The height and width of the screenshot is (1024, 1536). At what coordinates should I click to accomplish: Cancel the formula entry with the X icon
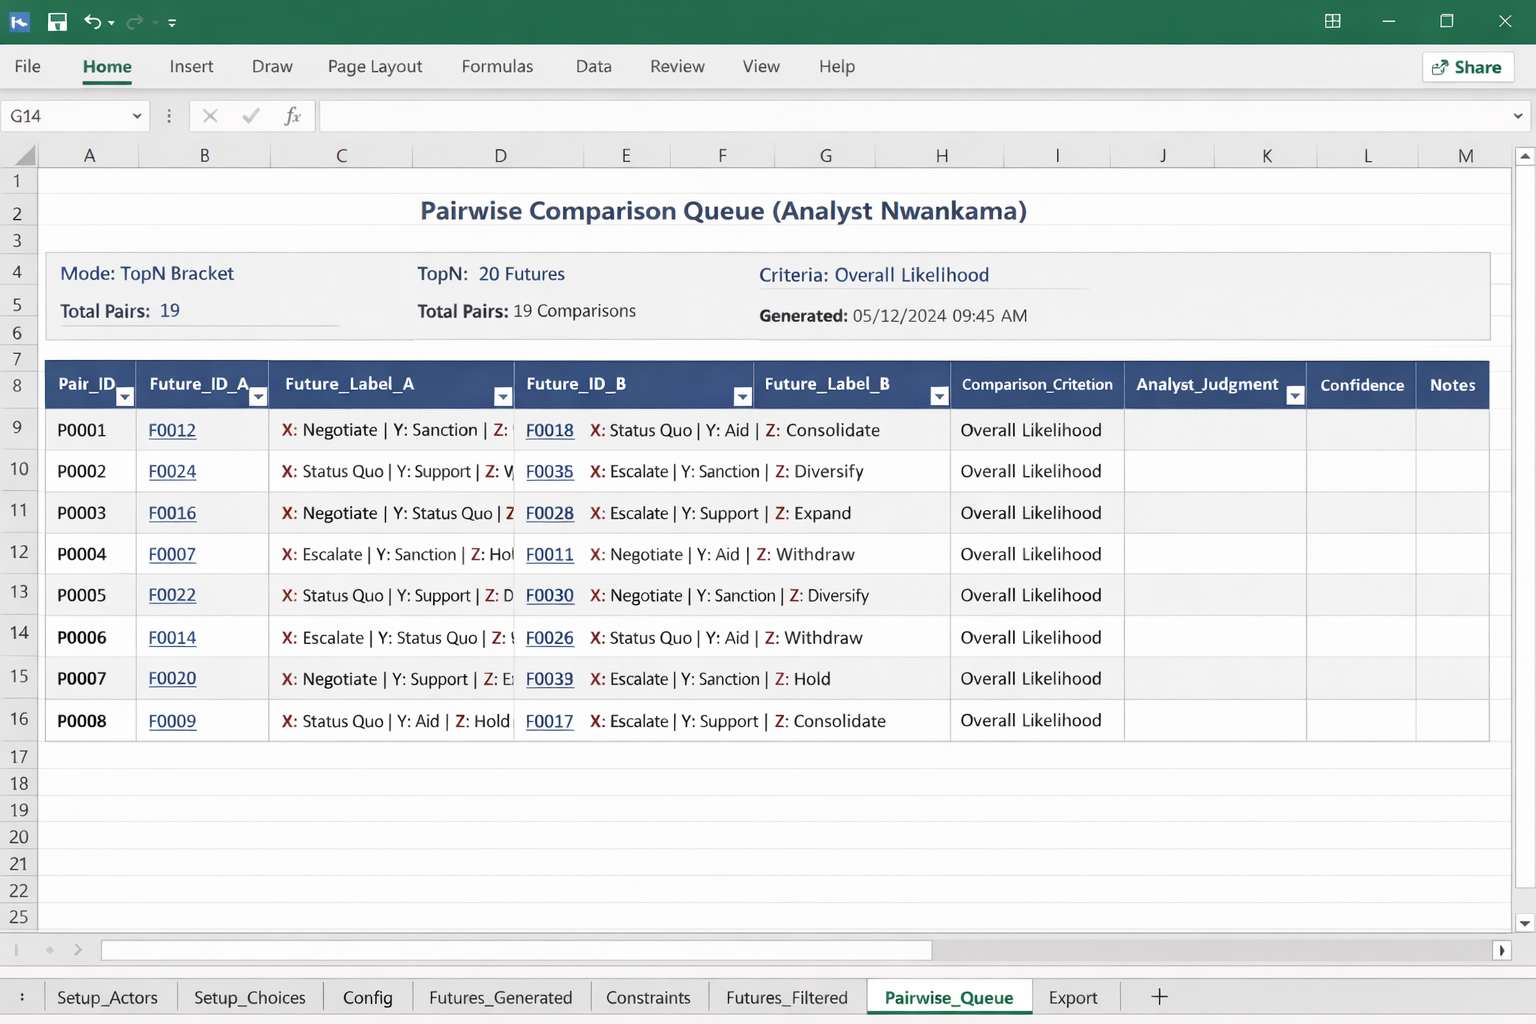point(210,116)
